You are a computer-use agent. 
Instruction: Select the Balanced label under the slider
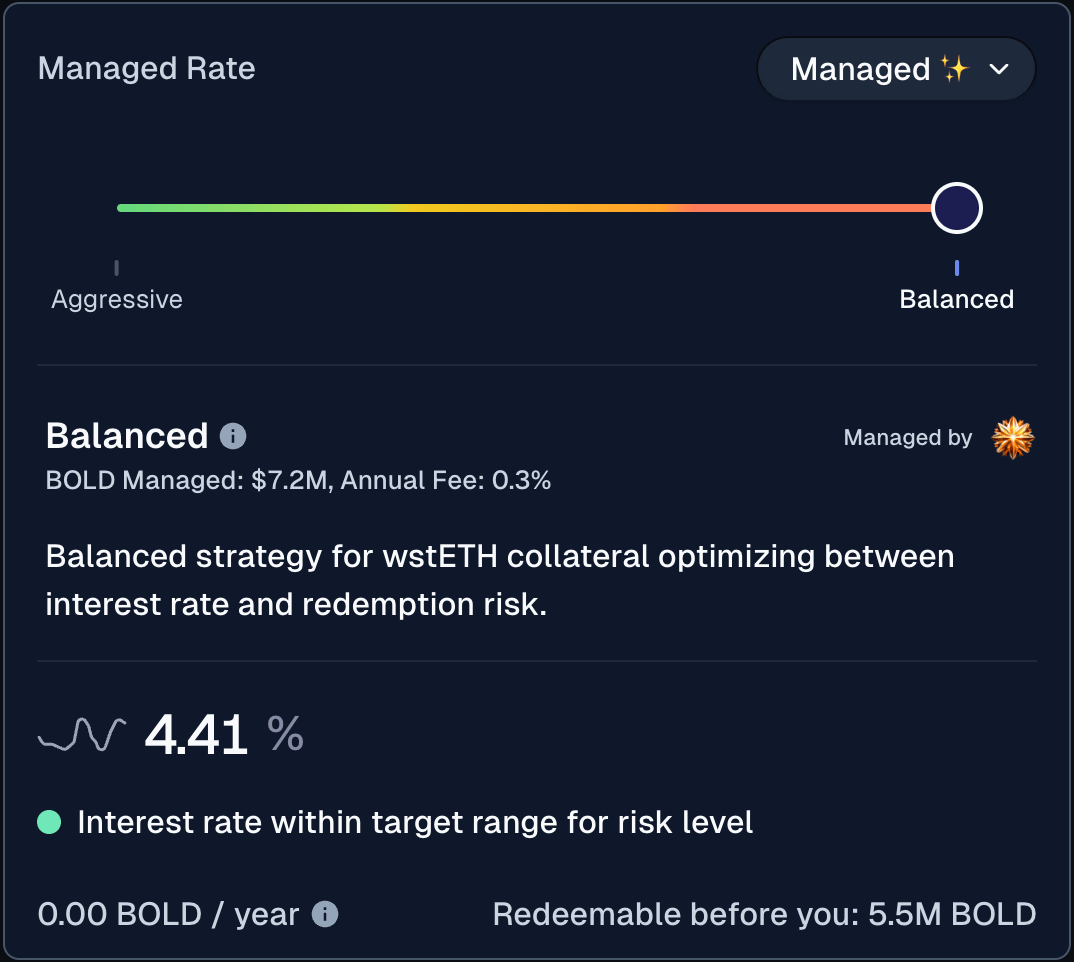coord(956,299)
